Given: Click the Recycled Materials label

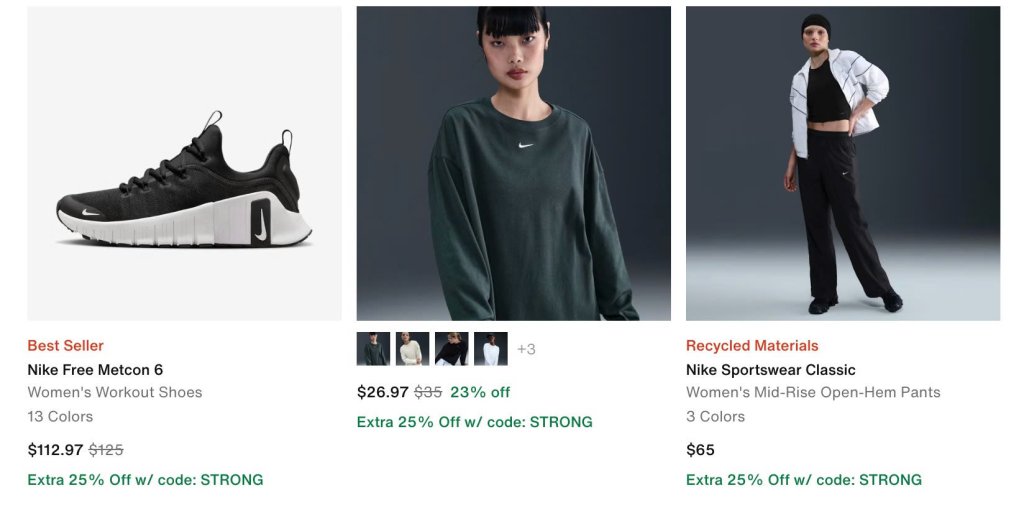Looking at the screenshot, I should coord(751,346).
